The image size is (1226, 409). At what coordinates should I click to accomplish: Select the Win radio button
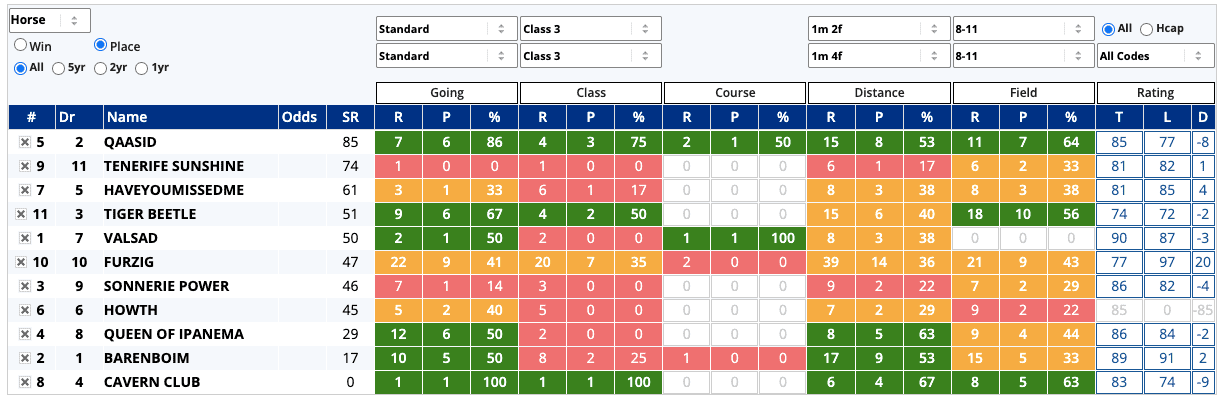coord(20,45)
